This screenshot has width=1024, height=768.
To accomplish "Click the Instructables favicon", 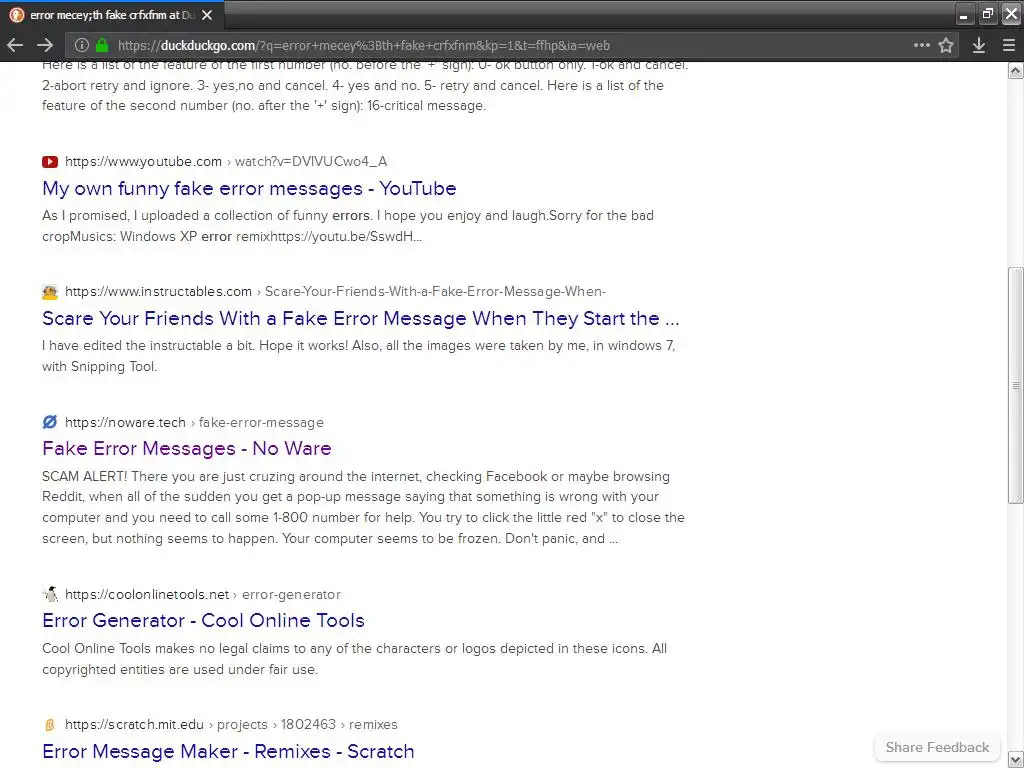I will coord(50,292).
